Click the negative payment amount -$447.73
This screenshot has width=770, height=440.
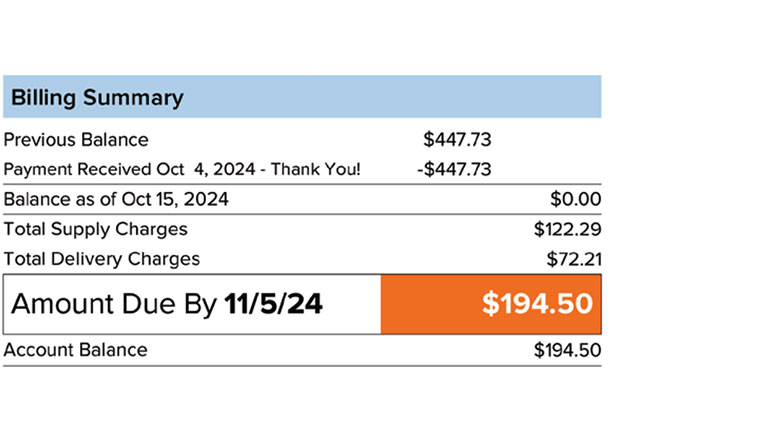[x=454, y=169]
